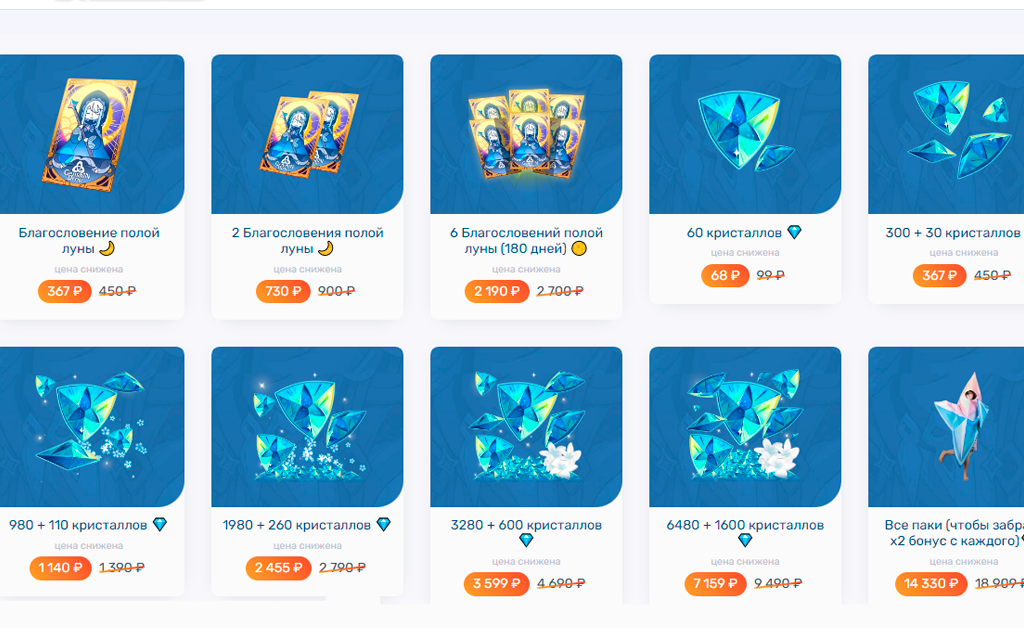The width and height of the screenshot is (1024, 628).
Task: Buy the pack for 2 190 ₽
Action: coord(496,291)
